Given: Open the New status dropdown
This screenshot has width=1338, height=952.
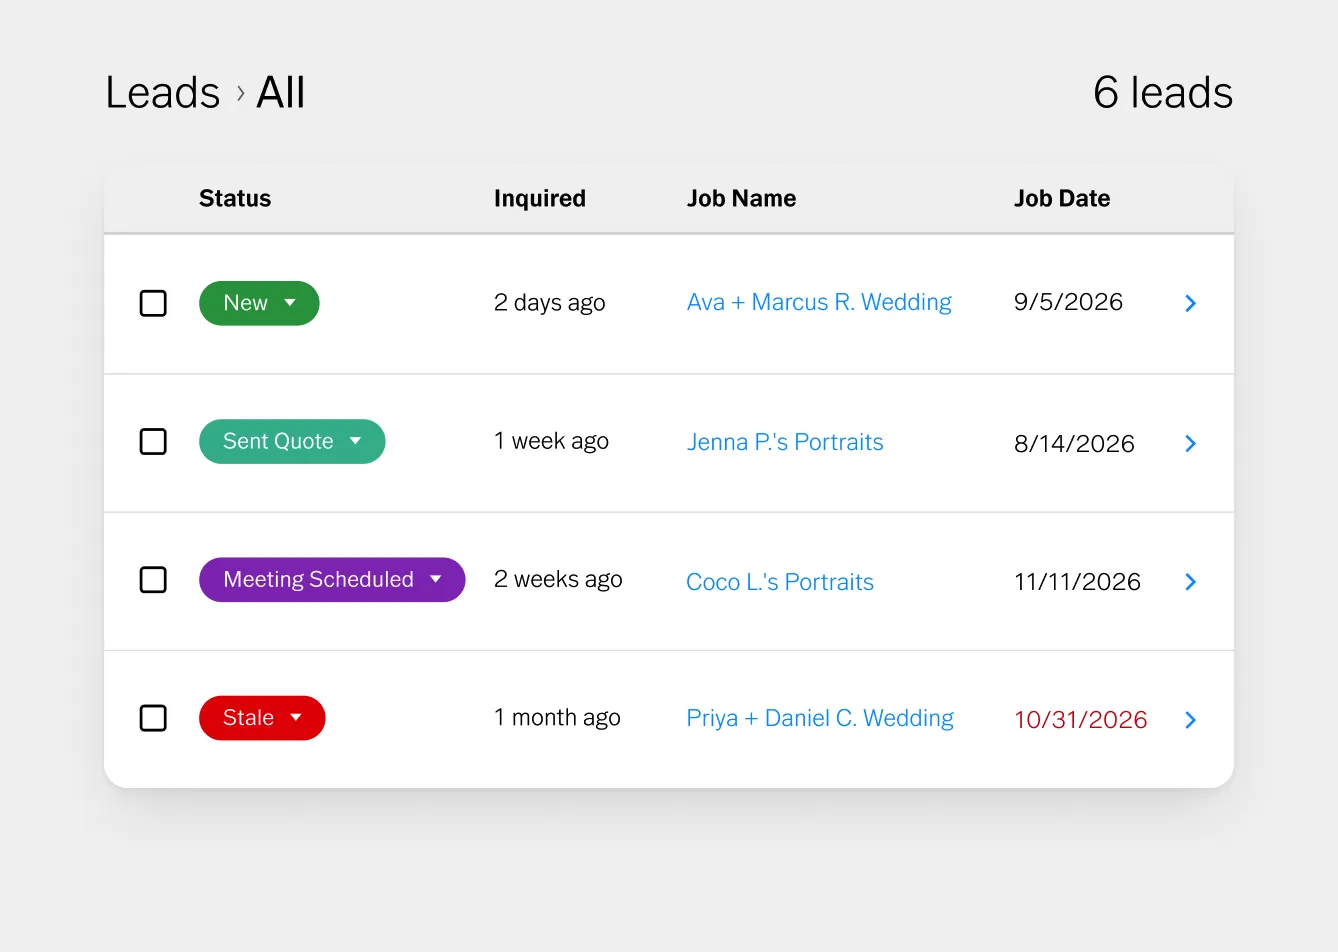Looking at the screenshot, I should pos(259,303).
